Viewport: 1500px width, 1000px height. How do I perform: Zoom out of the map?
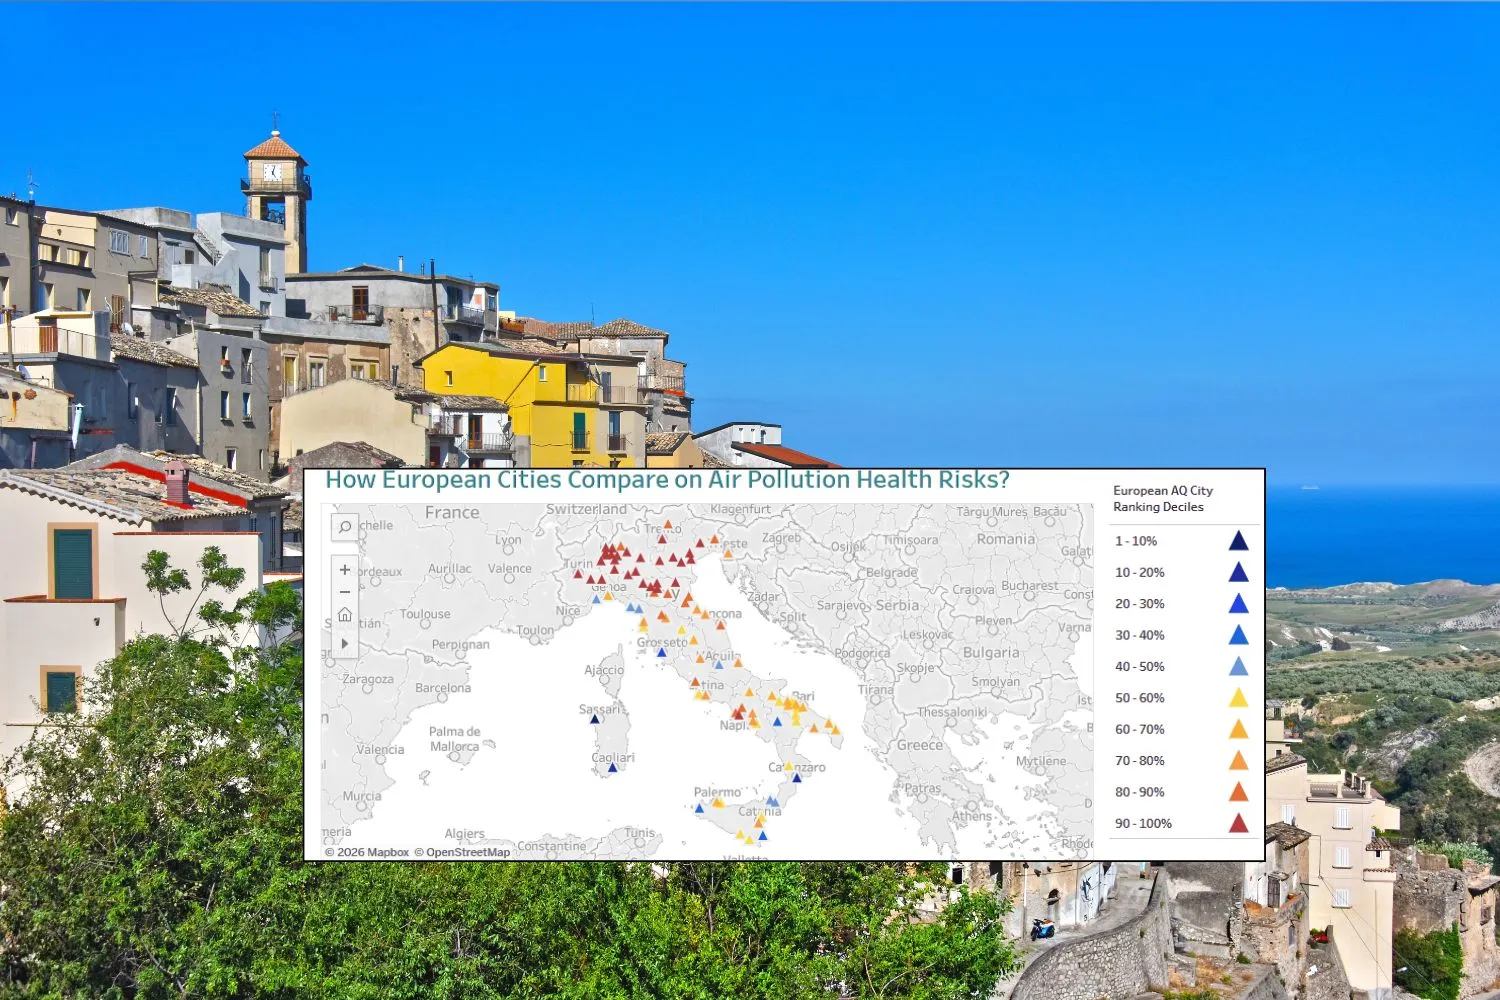(x=345, y=592)
